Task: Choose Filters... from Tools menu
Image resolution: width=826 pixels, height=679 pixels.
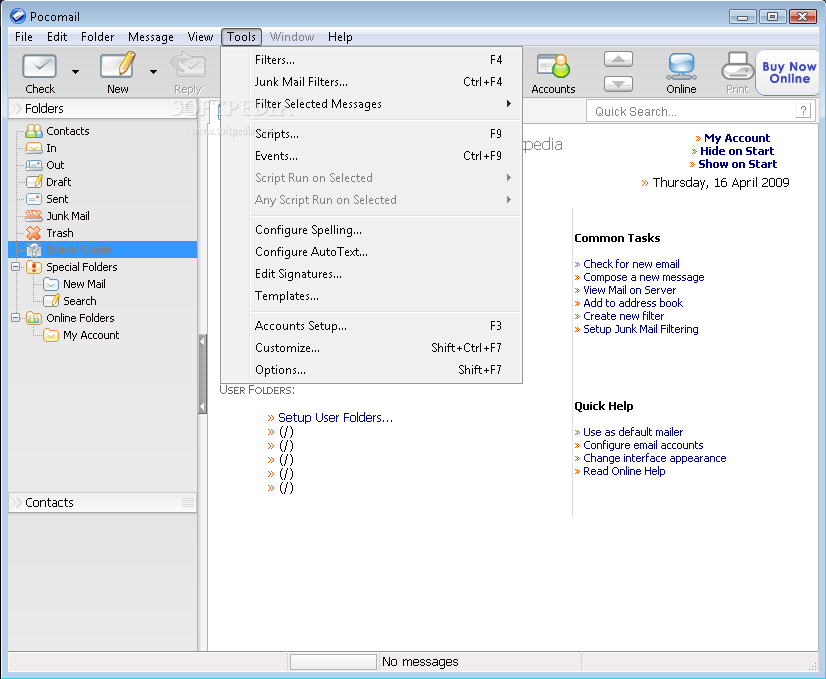Action: [x=385, y=60]
